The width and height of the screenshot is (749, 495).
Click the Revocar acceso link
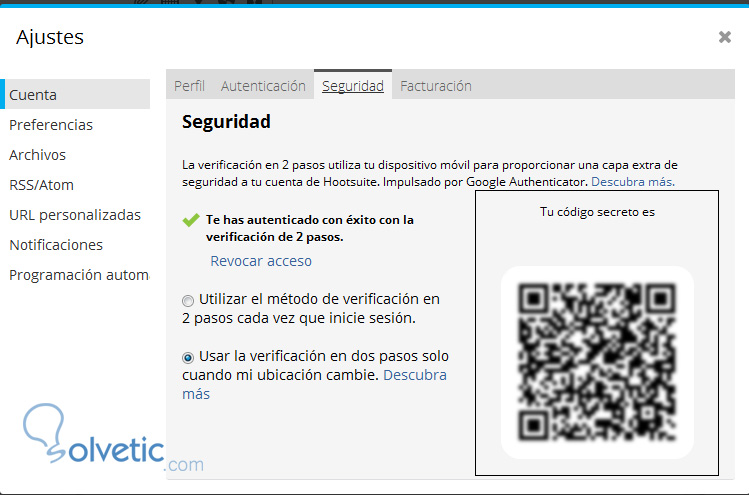(261, 261)
